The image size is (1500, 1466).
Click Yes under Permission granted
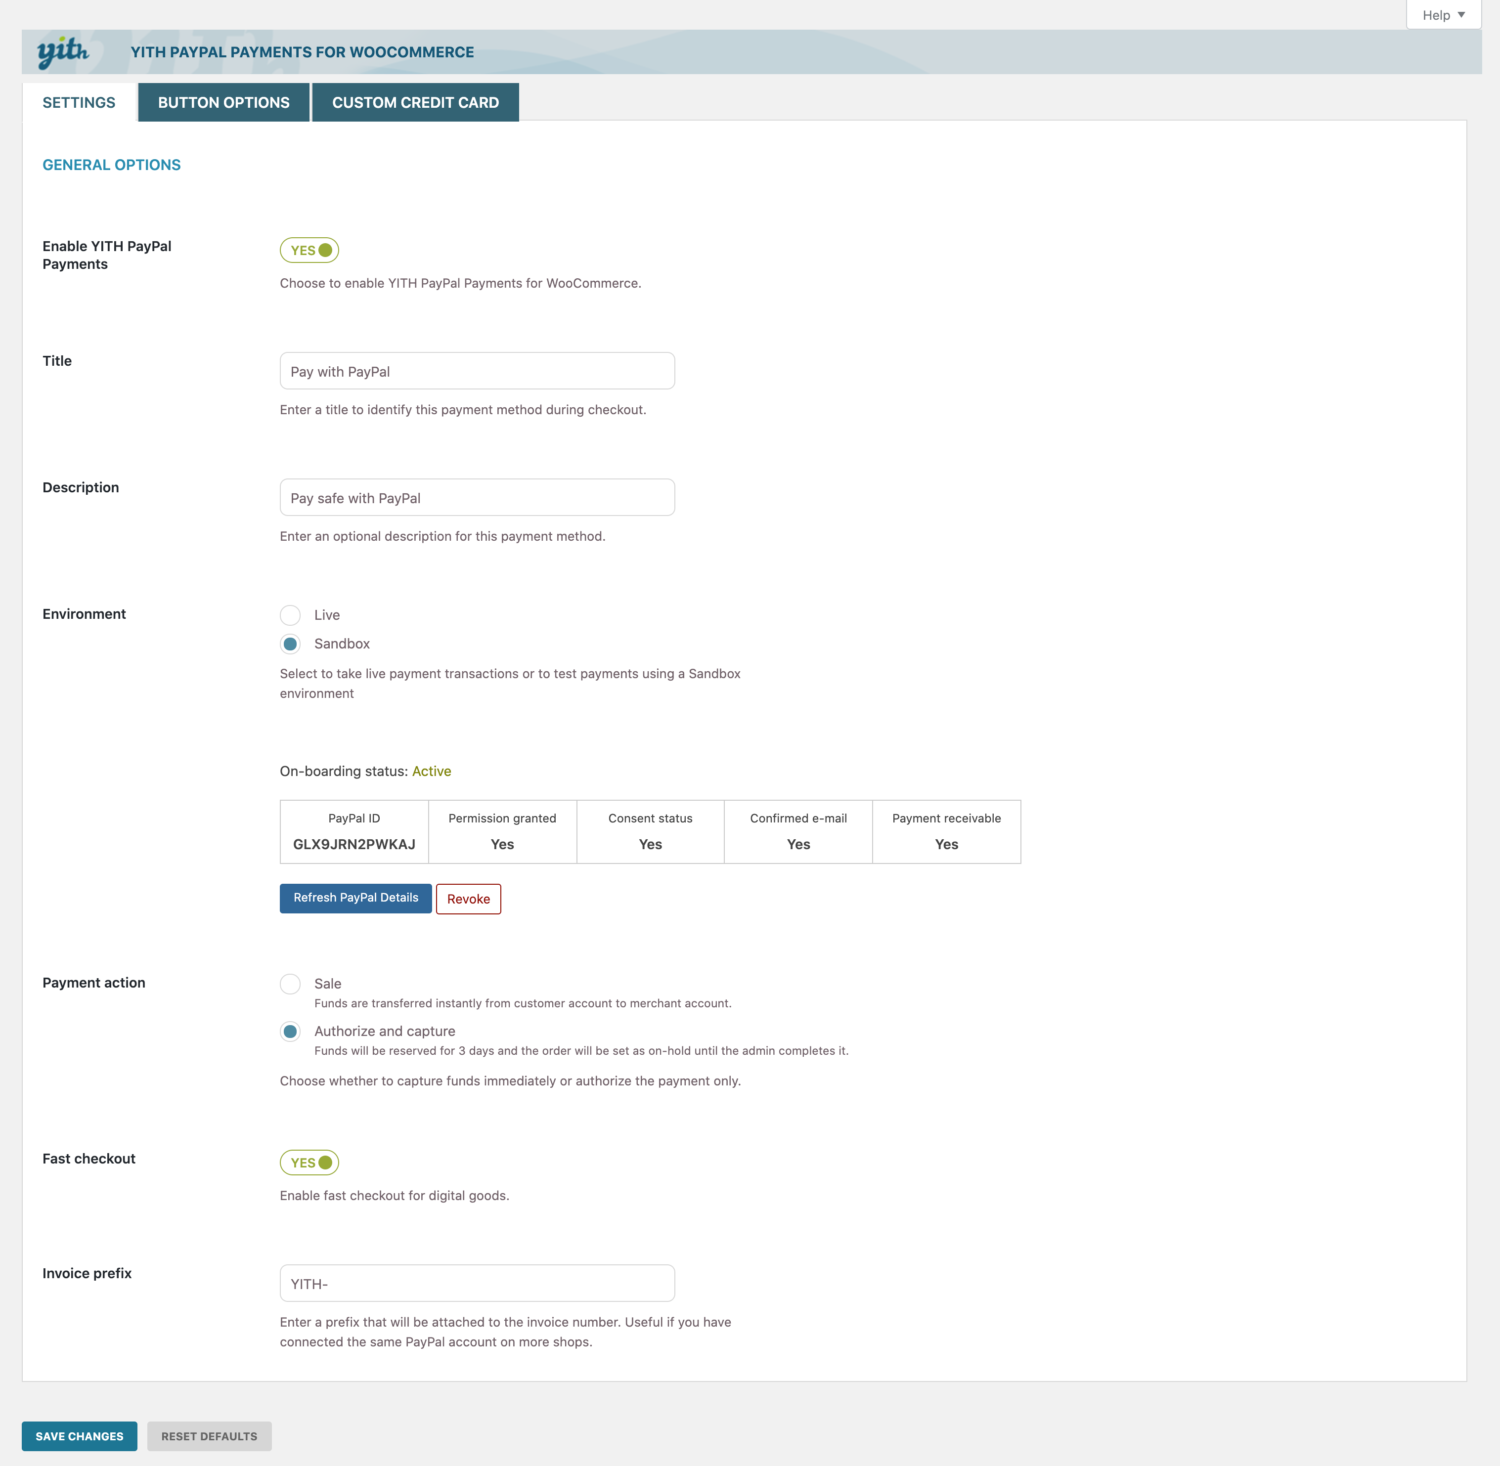pos(502,844)
